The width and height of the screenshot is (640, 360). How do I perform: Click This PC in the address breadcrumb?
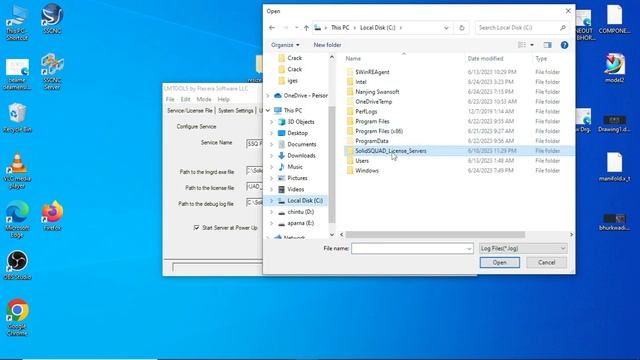click(x=340, y=28)
